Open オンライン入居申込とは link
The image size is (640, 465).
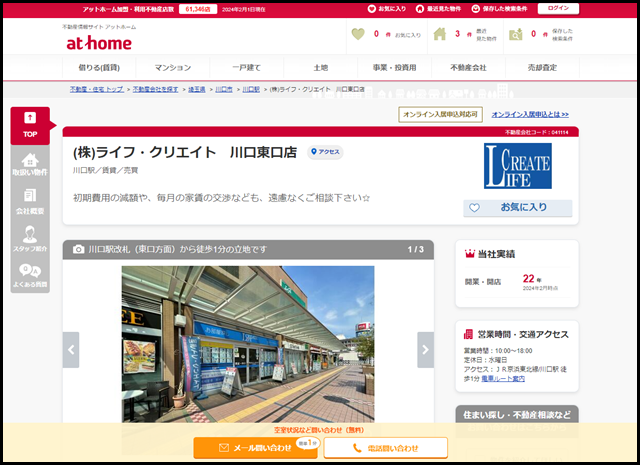530,114
